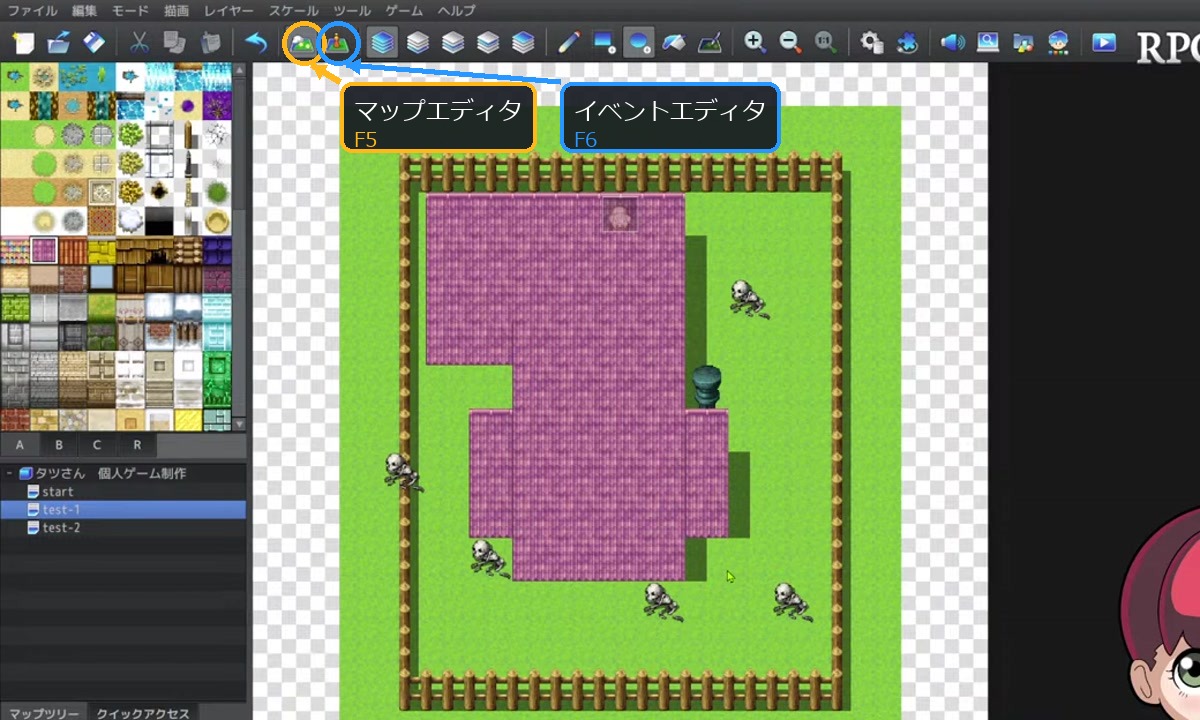Open the Database gear icon
The width and height of the screenshot is (1200, 720).
872,43
